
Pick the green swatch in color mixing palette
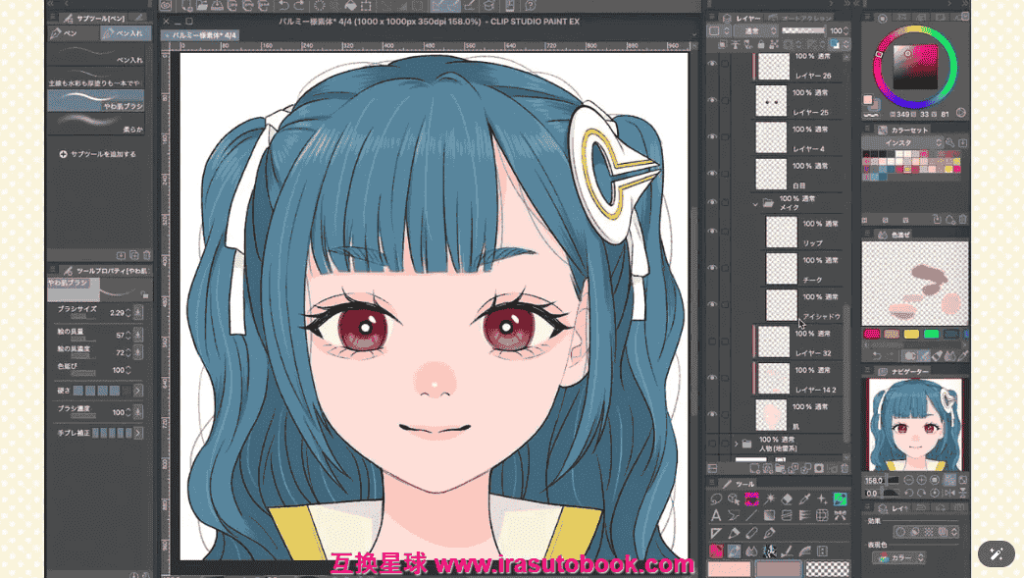932,334
